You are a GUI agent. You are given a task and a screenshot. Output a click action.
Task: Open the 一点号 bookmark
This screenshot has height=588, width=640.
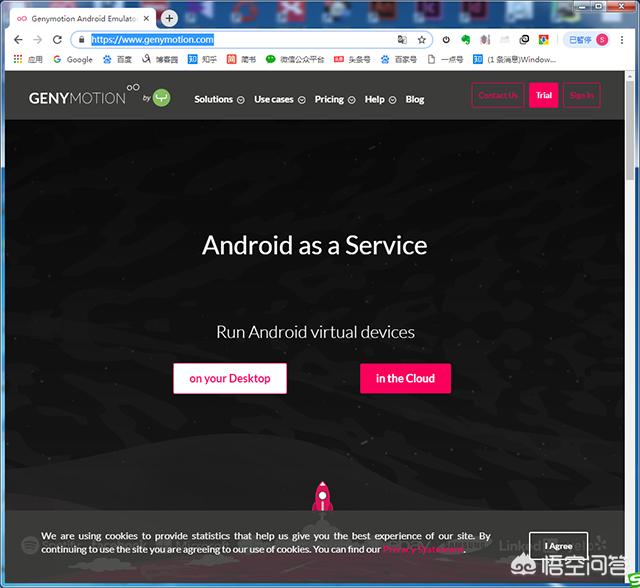(x=445, y=60)
